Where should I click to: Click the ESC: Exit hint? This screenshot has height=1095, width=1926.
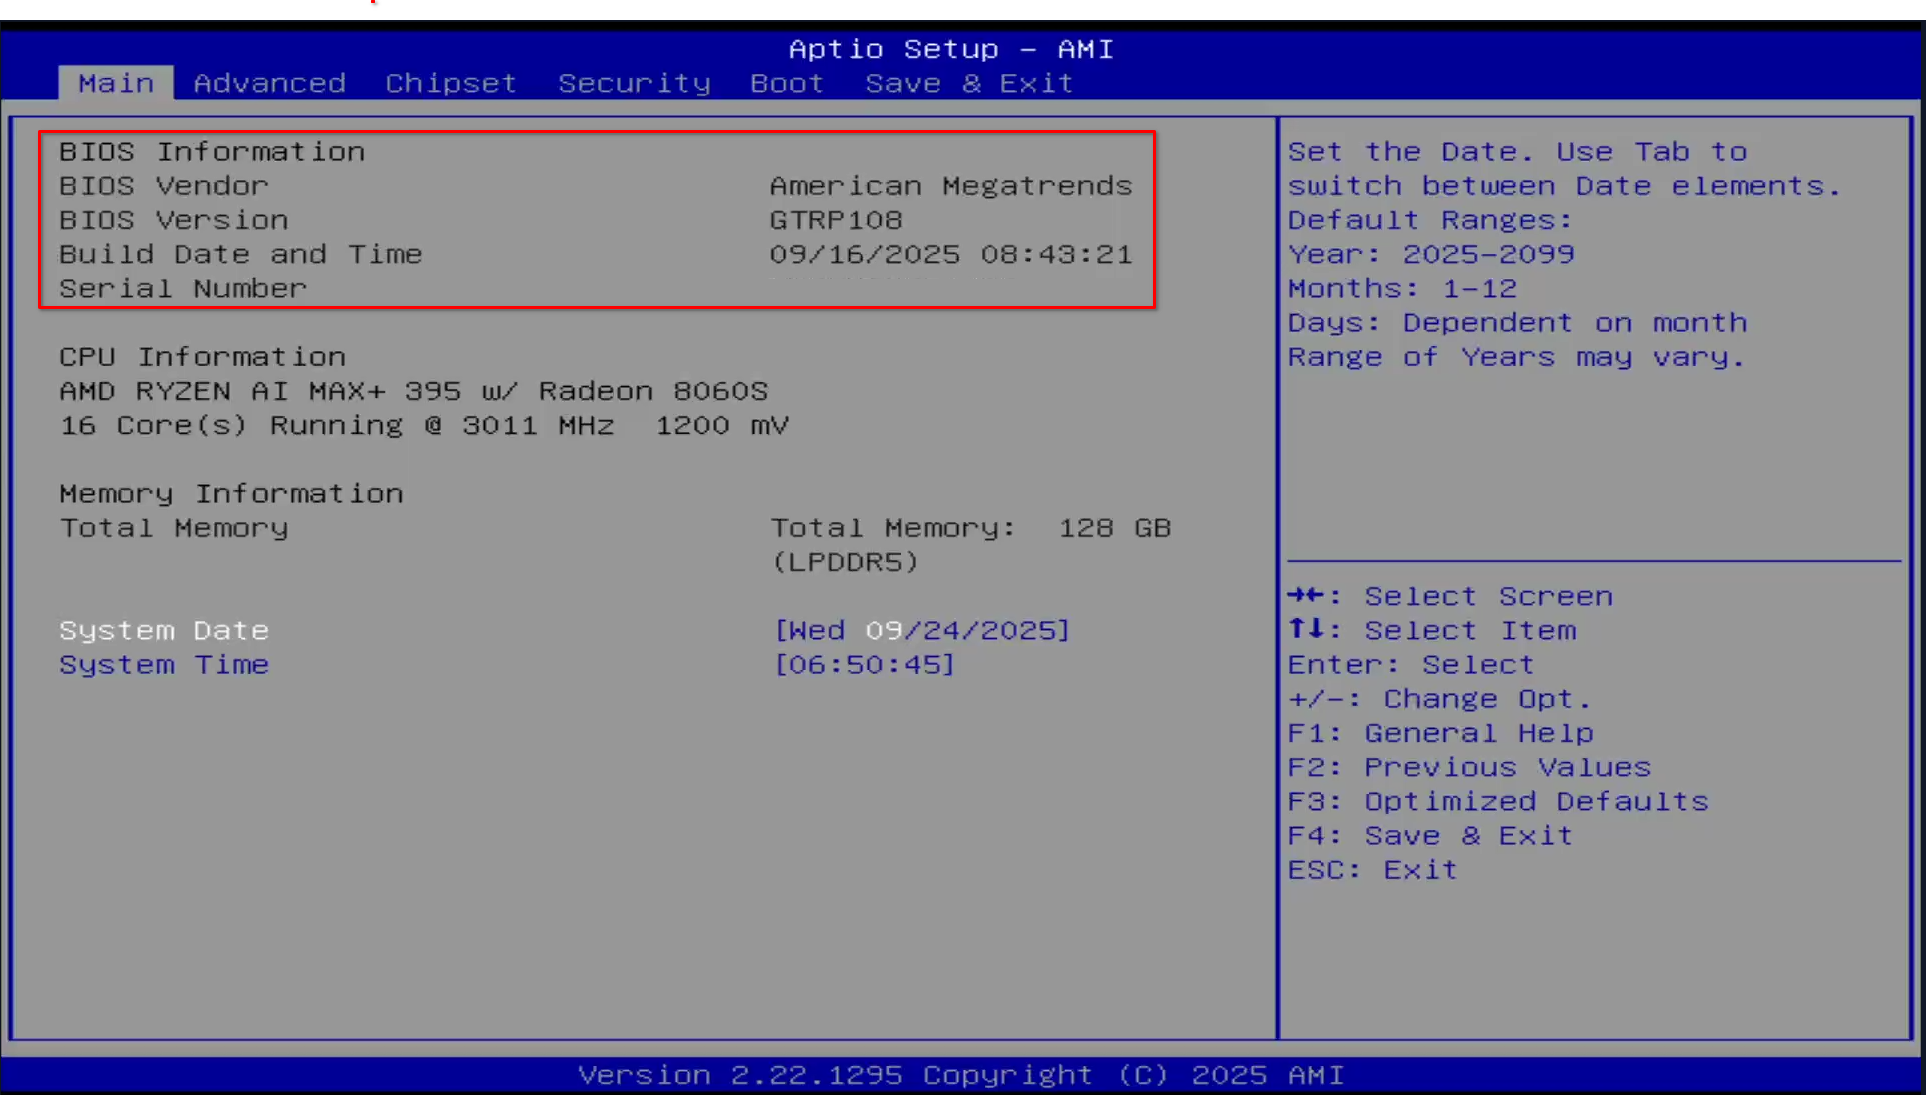click(1373, 870)
